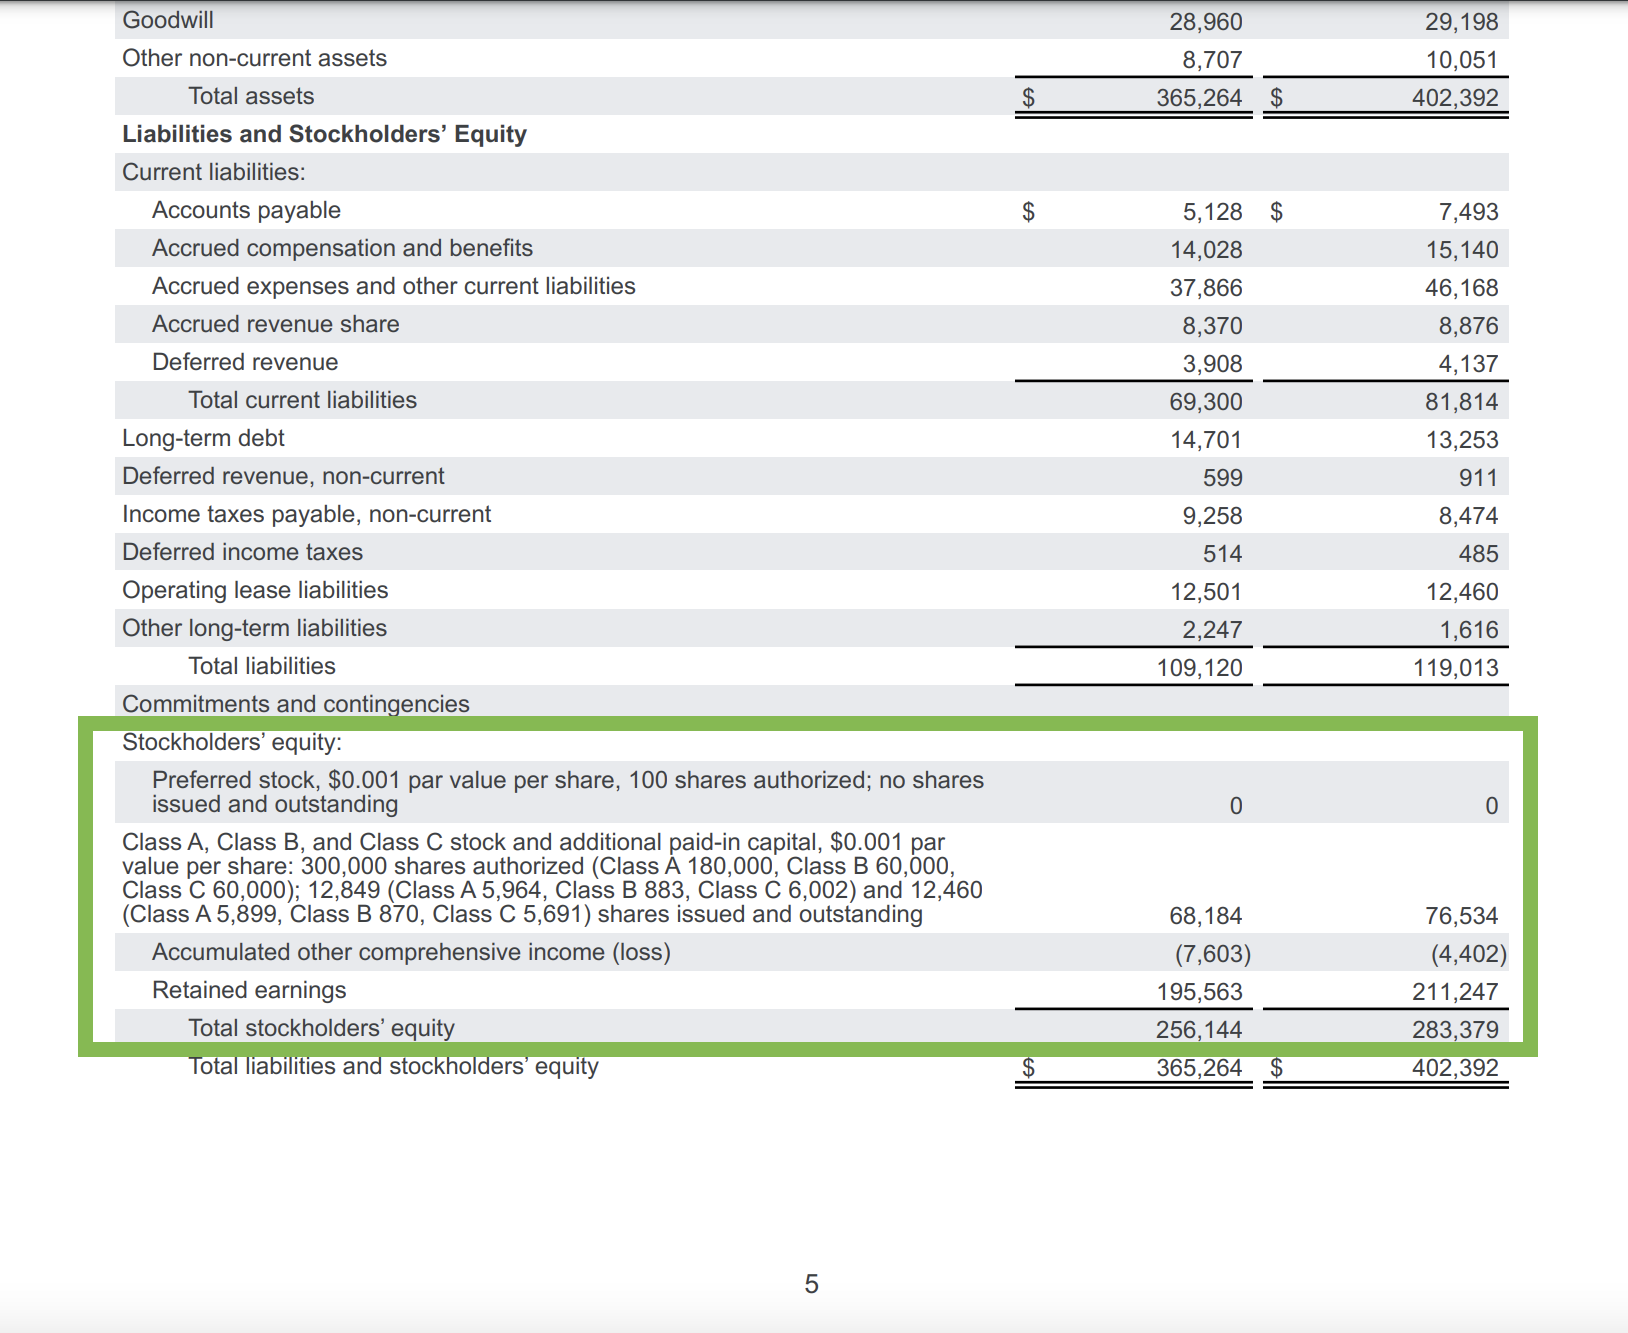Viewport: 1628px width, 1333px height.
Task: Select Accounts payable value 5,128
Action: (1212, 212)
